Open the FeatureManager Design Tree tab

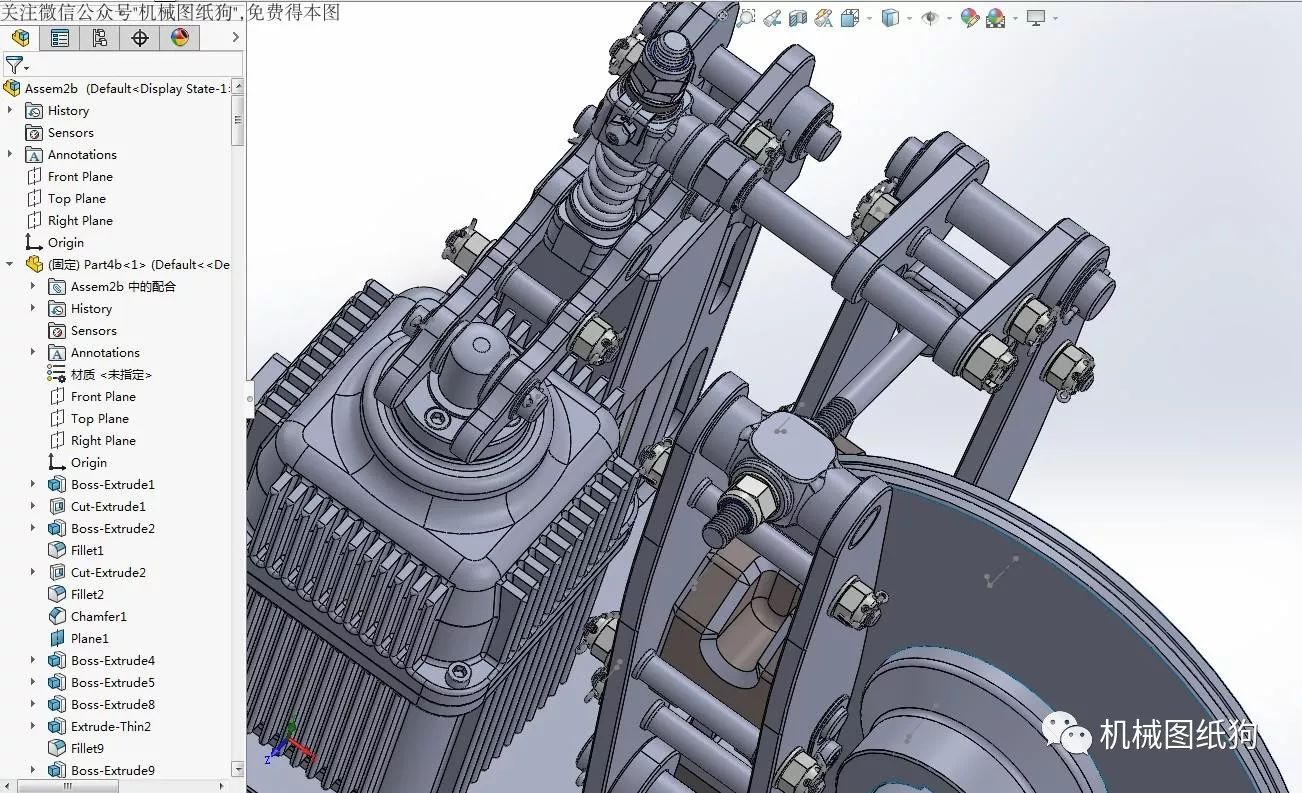[20, 38]
